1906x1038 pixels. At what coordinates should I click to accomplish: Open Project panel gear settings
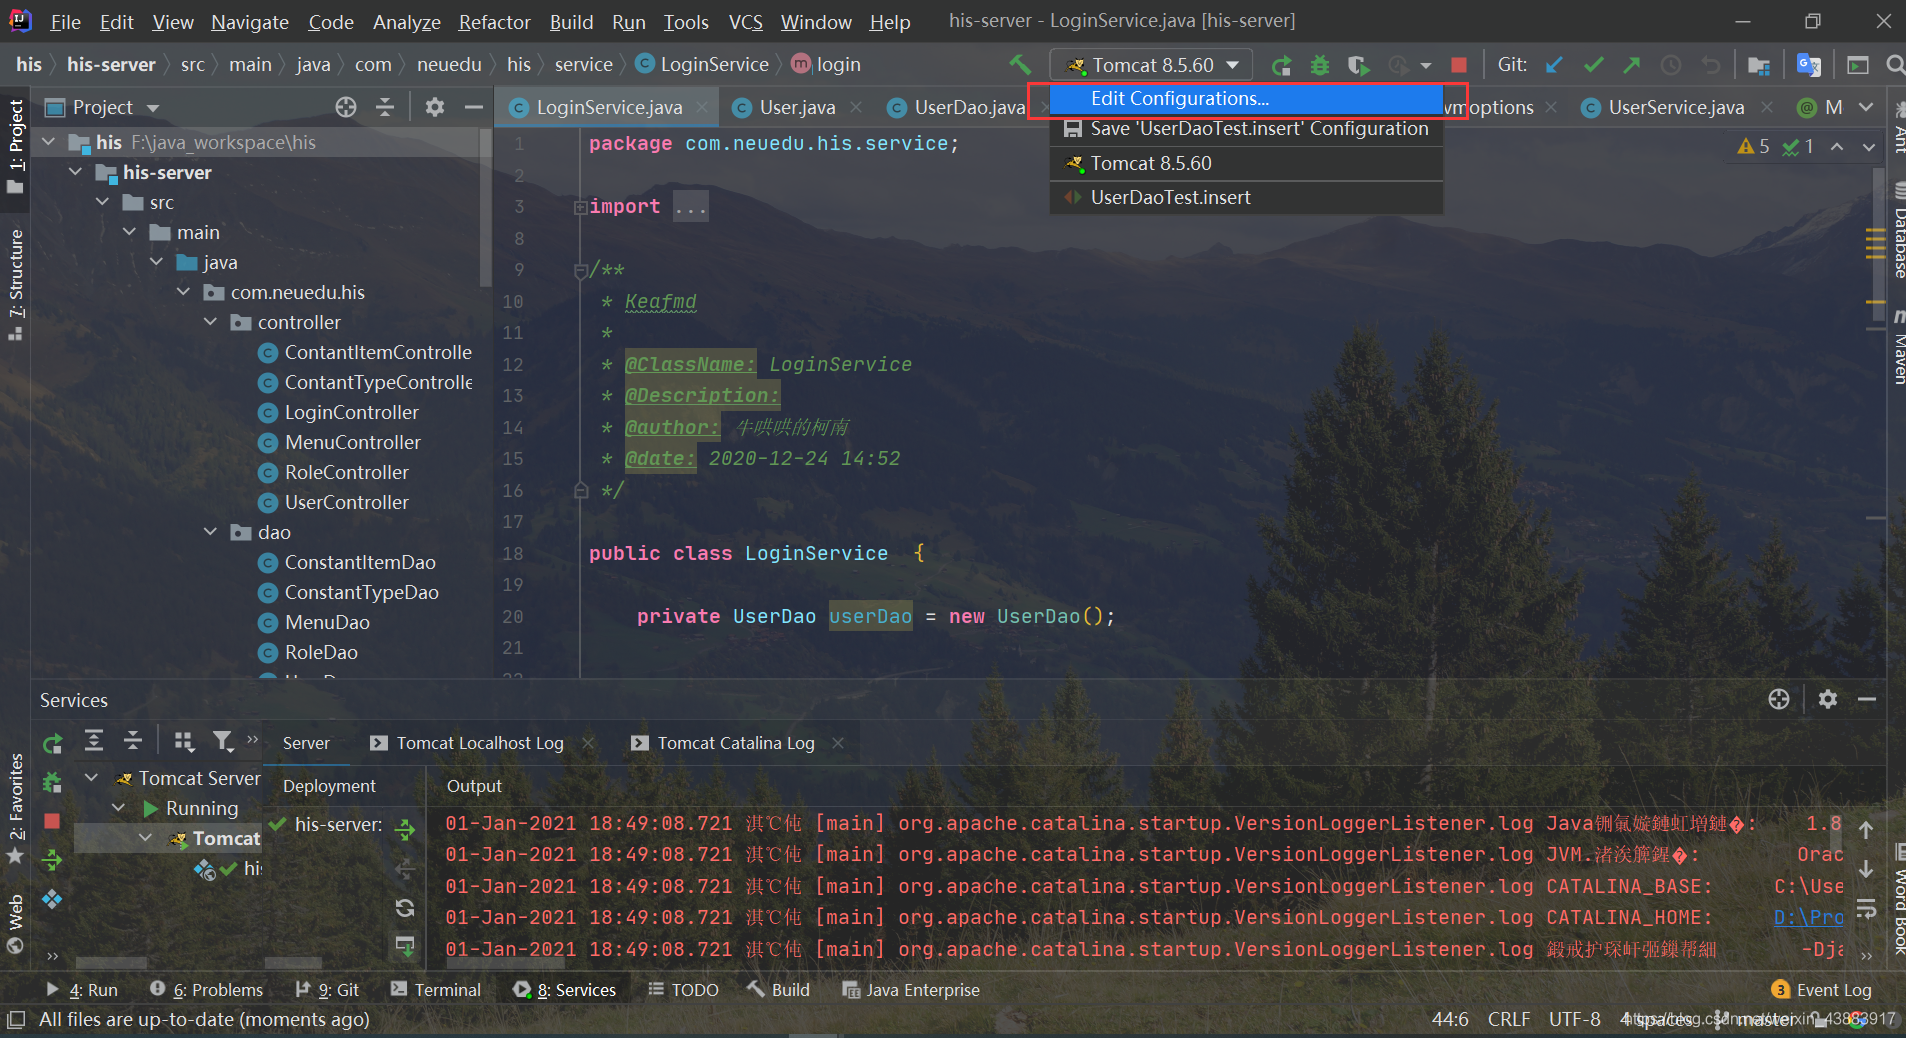pyautogui.click(x=434, y=107)
